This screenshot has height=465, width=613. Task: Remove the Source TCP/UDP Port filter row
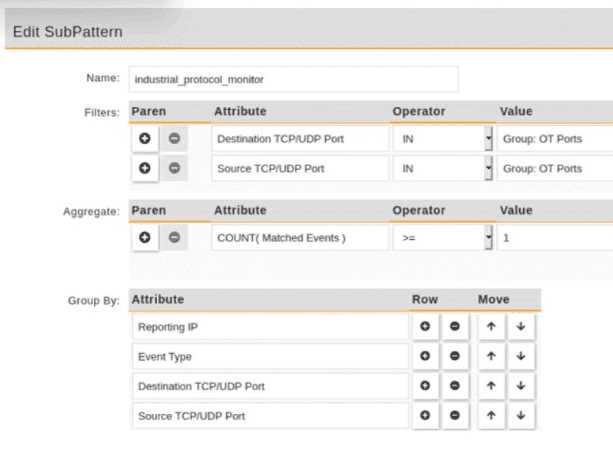tap(174, 168)
